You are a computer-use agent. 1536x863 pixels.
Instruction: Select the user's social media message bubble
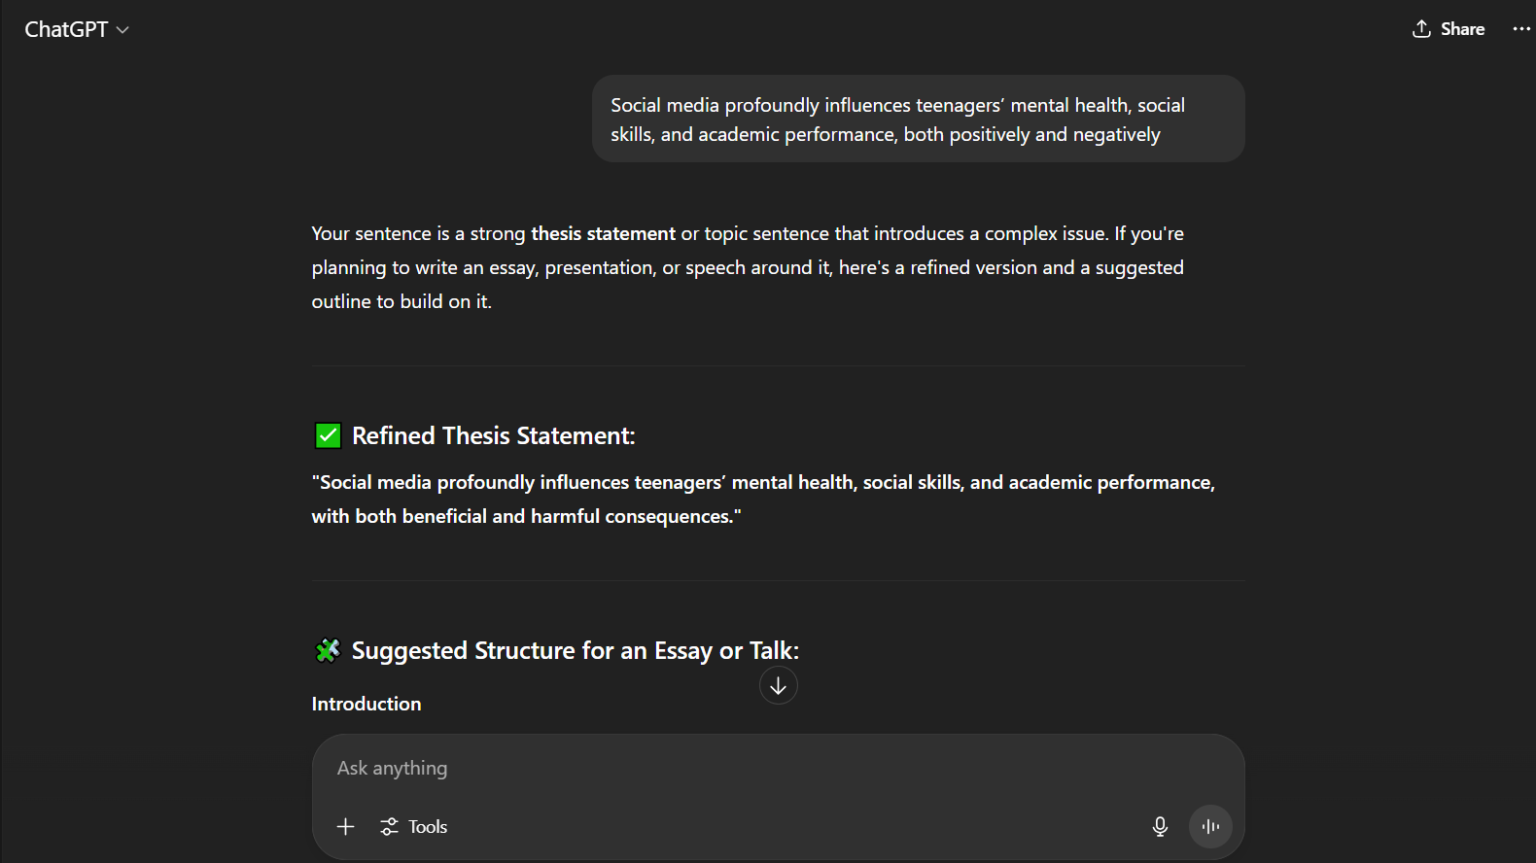918,119
